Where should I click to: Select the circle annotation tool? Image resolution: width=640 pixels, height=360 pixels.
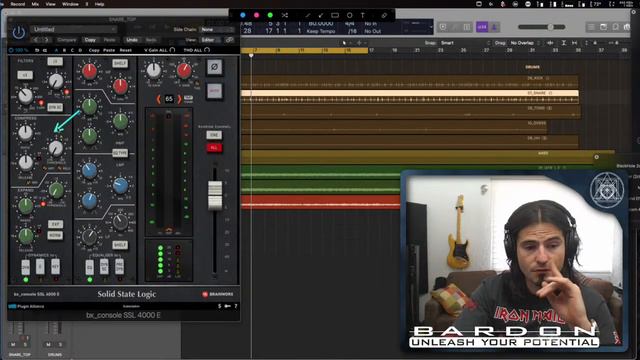[x=349, y=15]
